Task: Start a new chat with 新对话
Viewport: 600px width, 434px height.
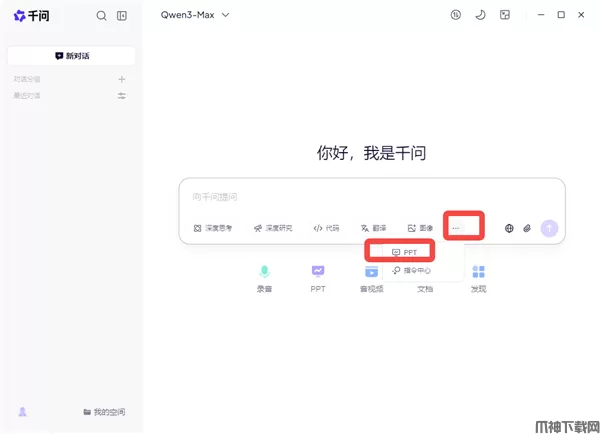Action: pos(72,56)
